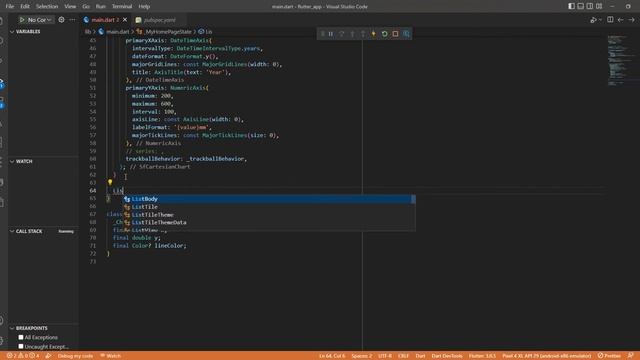Select ListTileThemeData autocomplete suggestion

click(x=269, y=222)
